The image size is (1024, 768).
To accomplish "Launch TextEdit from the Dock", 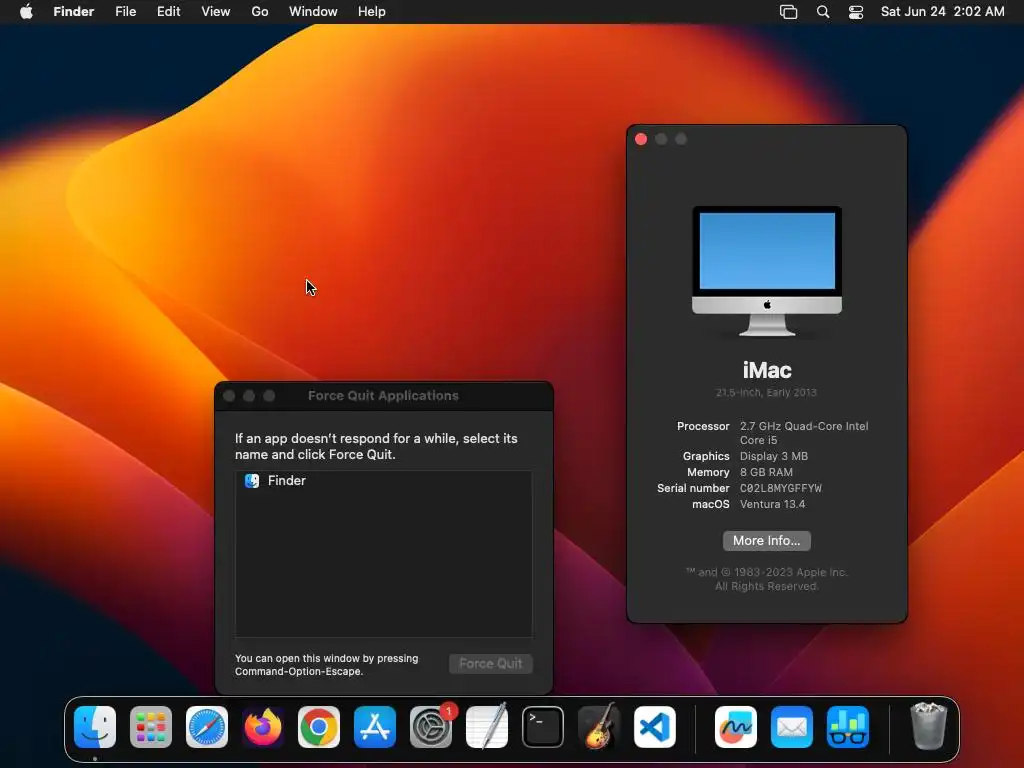I will tap(487, 727).
